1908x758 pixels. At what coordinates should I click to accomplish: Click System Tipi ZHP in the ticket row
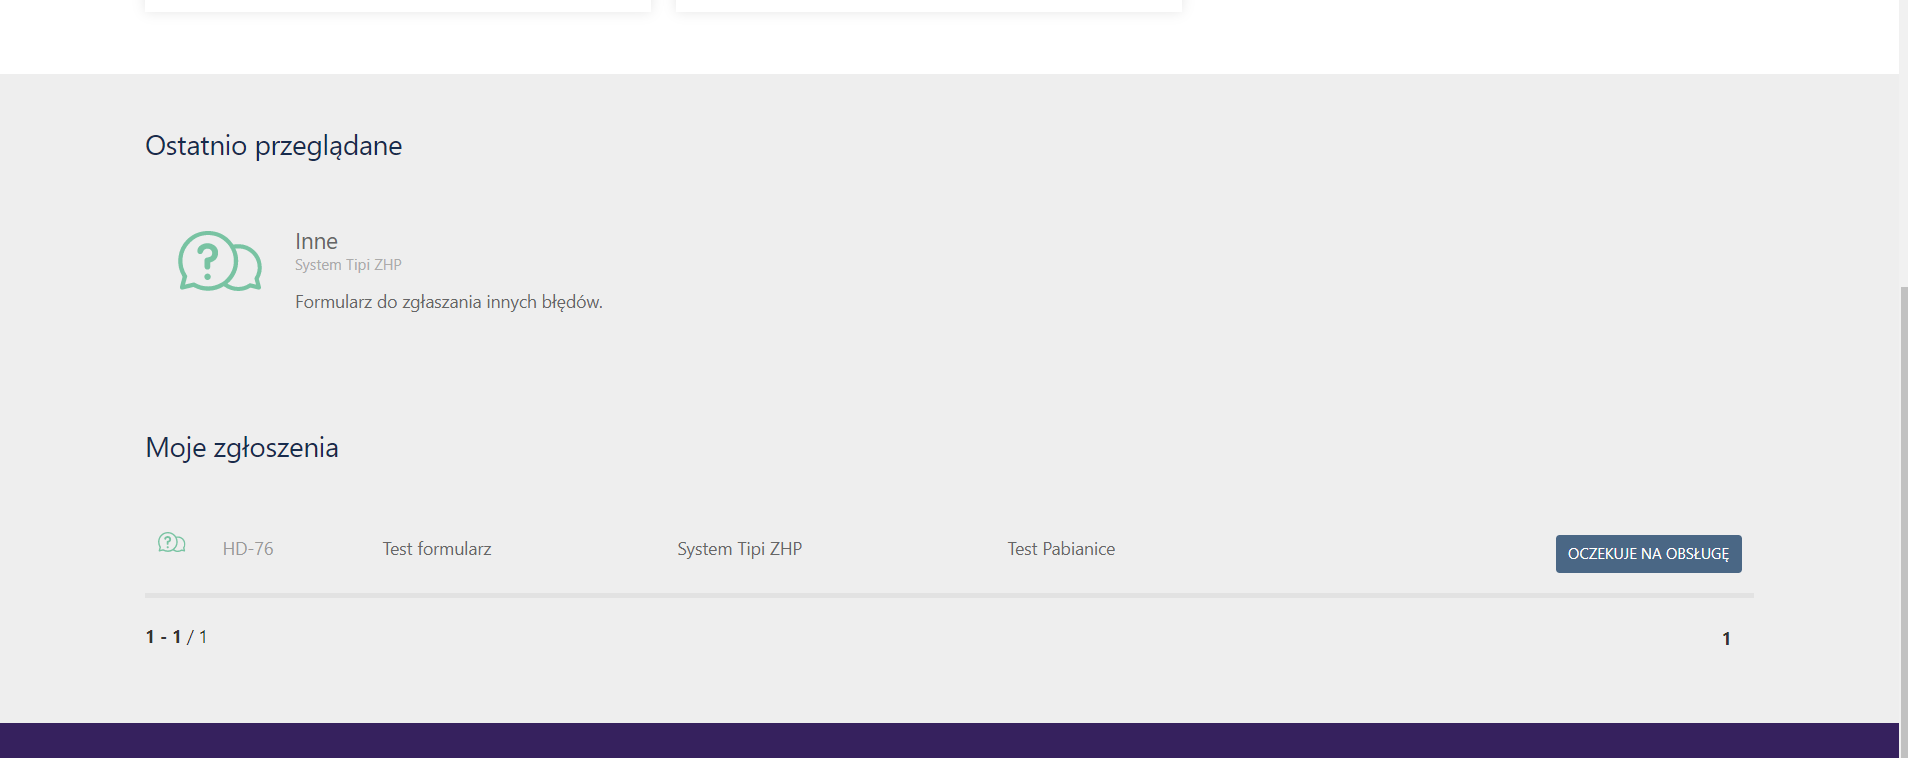tap(739, 549)
